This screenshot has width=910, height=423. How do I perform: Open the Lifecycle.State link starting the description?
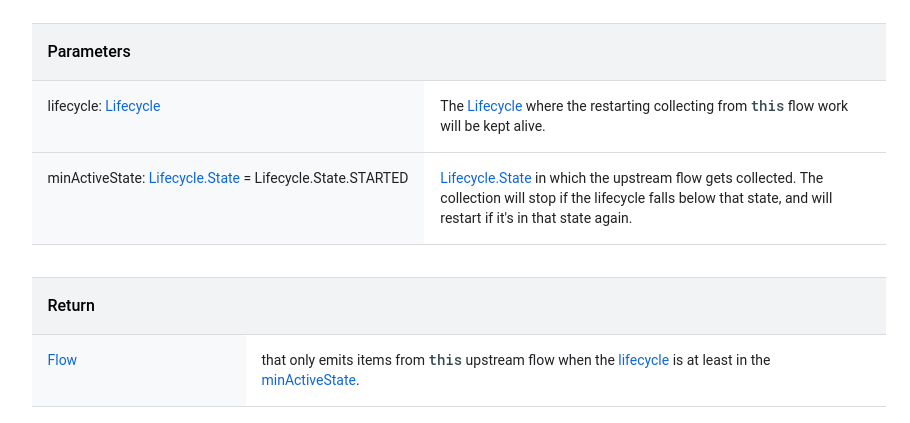(x=485, y=178)
